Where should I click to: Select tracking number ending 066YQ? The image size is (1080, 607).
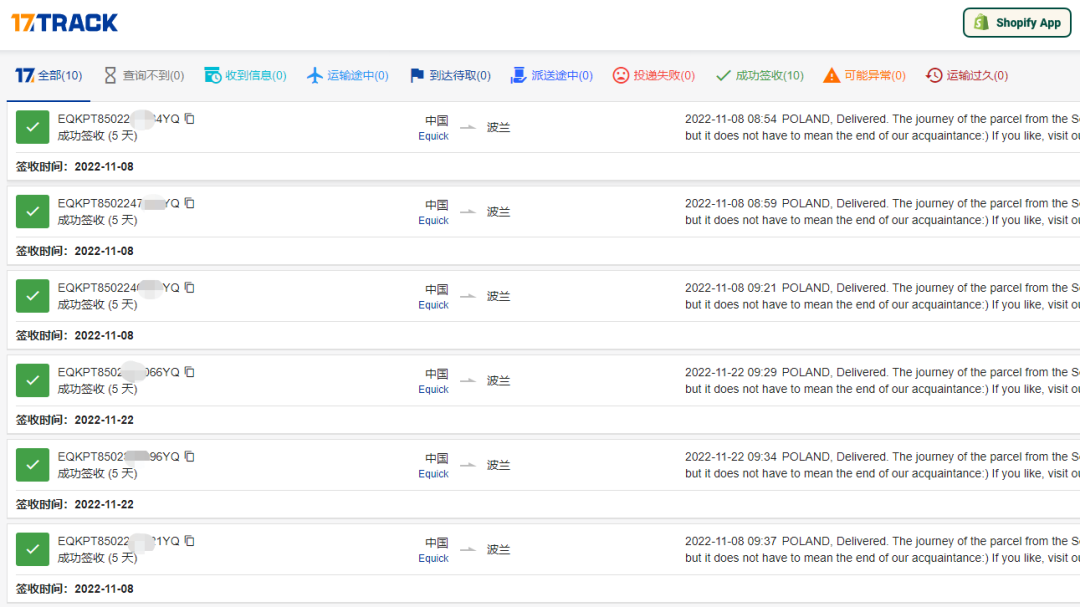click(118, 372)
